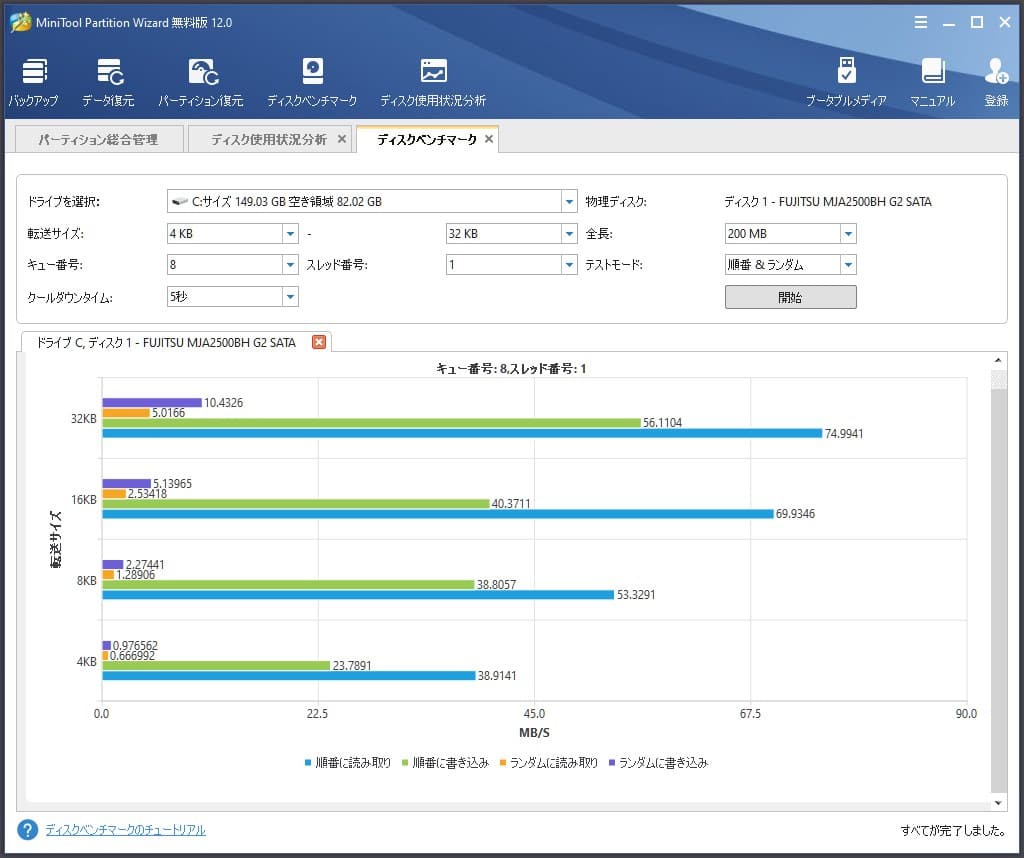Click the 4KB blue bar 38.9141
This screenshot has height=858, width=1024.
[x=289, y=676]
